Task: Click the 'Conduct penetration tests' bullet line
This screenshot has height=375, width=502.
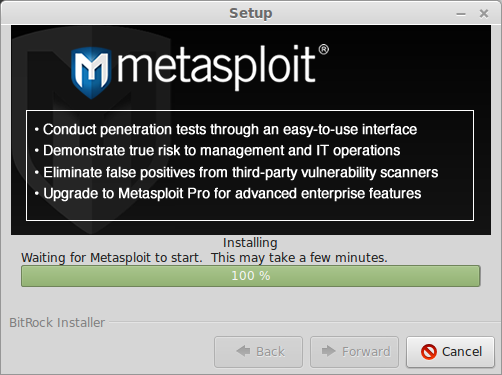Action: 226,130
